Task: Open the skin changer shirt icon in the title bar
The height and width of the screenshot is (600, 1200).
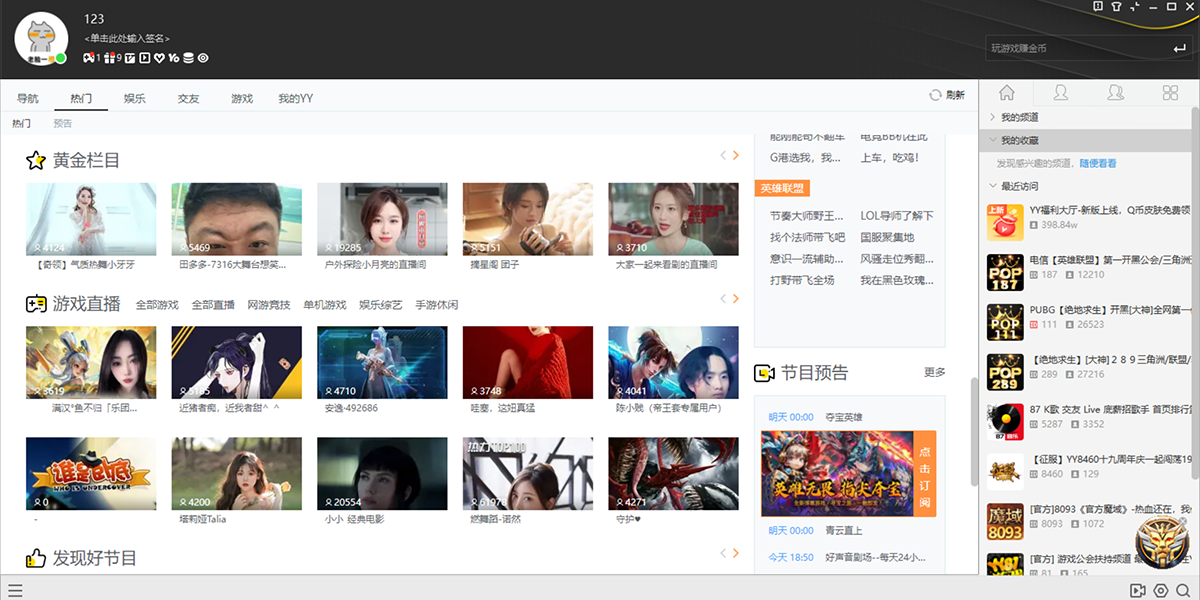Action: [x=1116, y=8]
